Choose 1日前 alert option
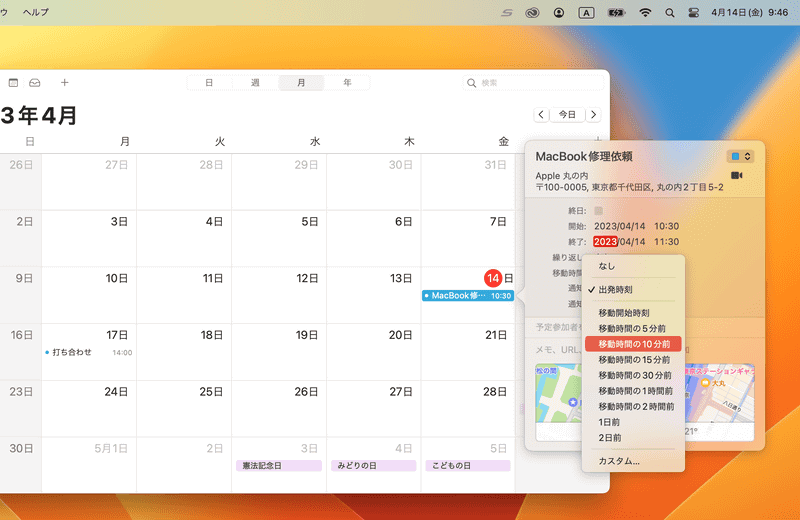 coord(633,423)
